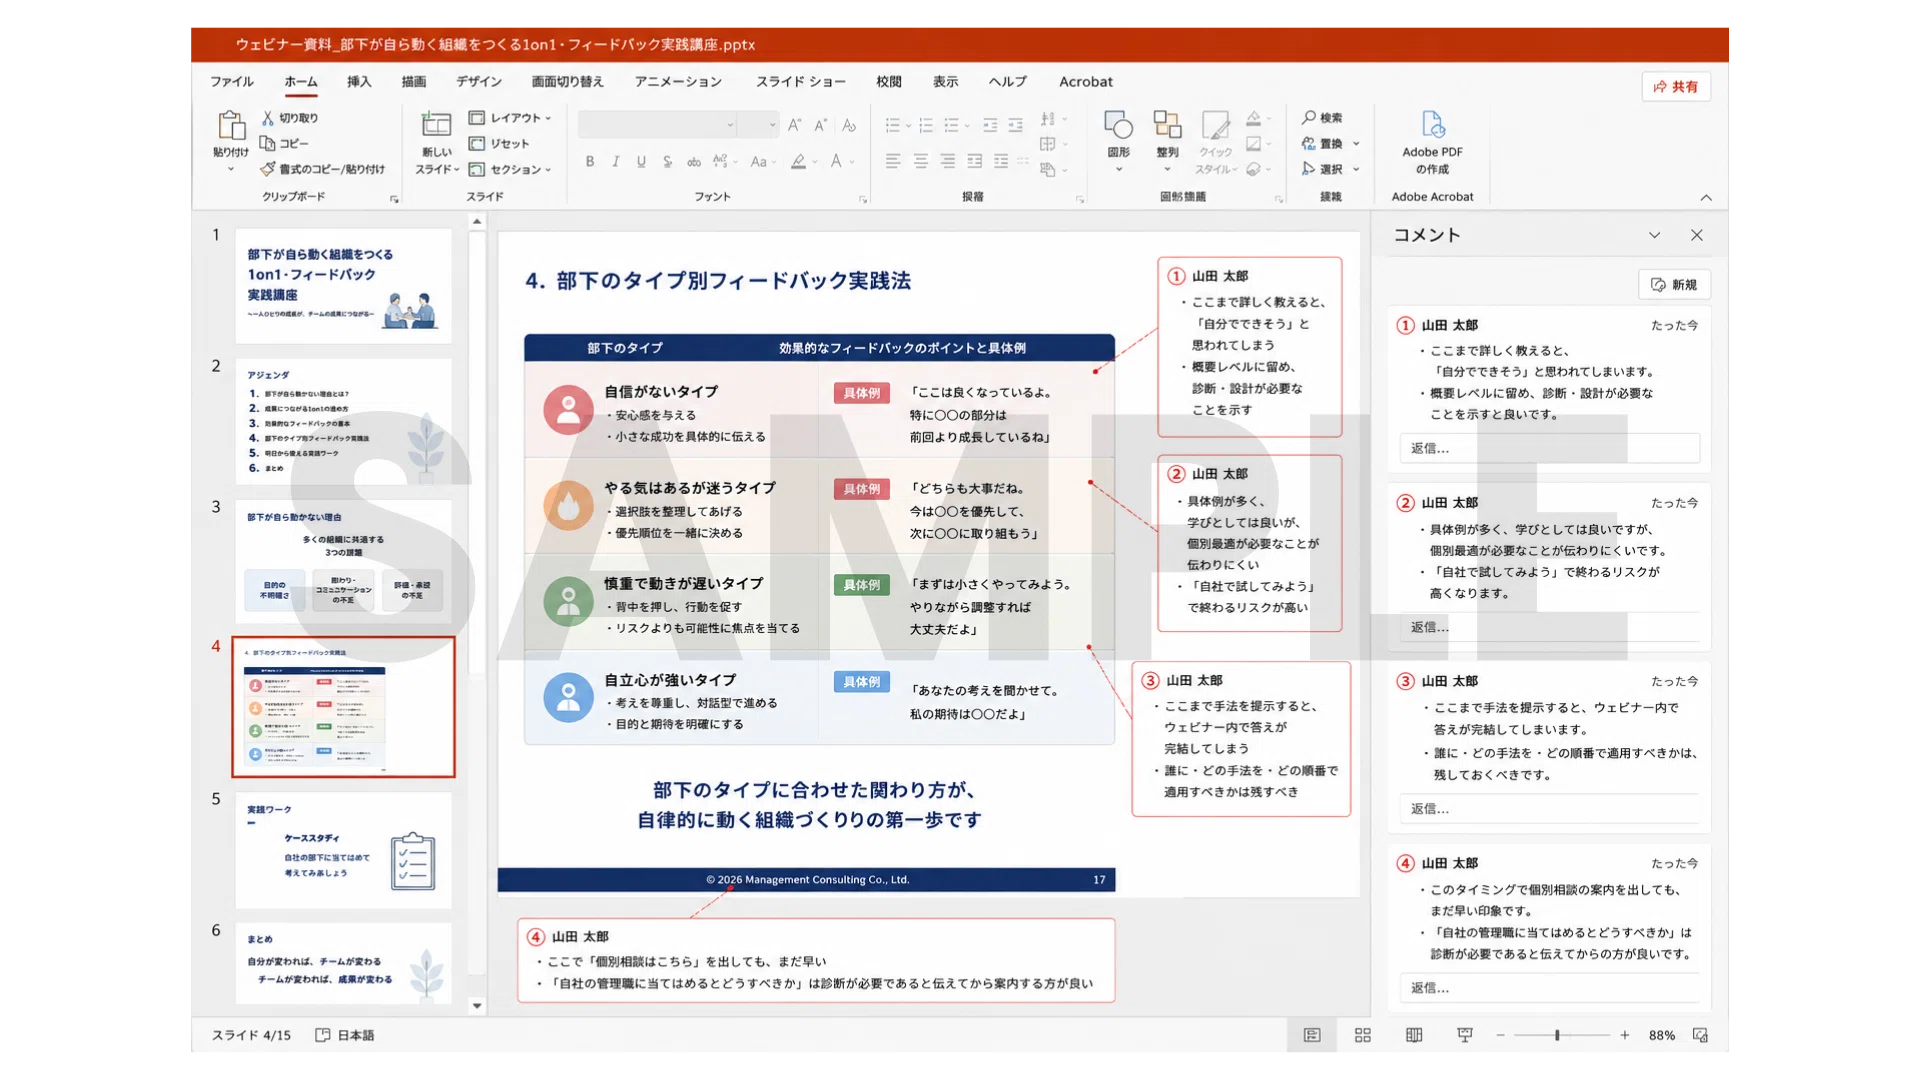Screen dimensions: 1920x1080
Task: Click the Cut (切り取り) scissors icon
Action: coord(268,118)
